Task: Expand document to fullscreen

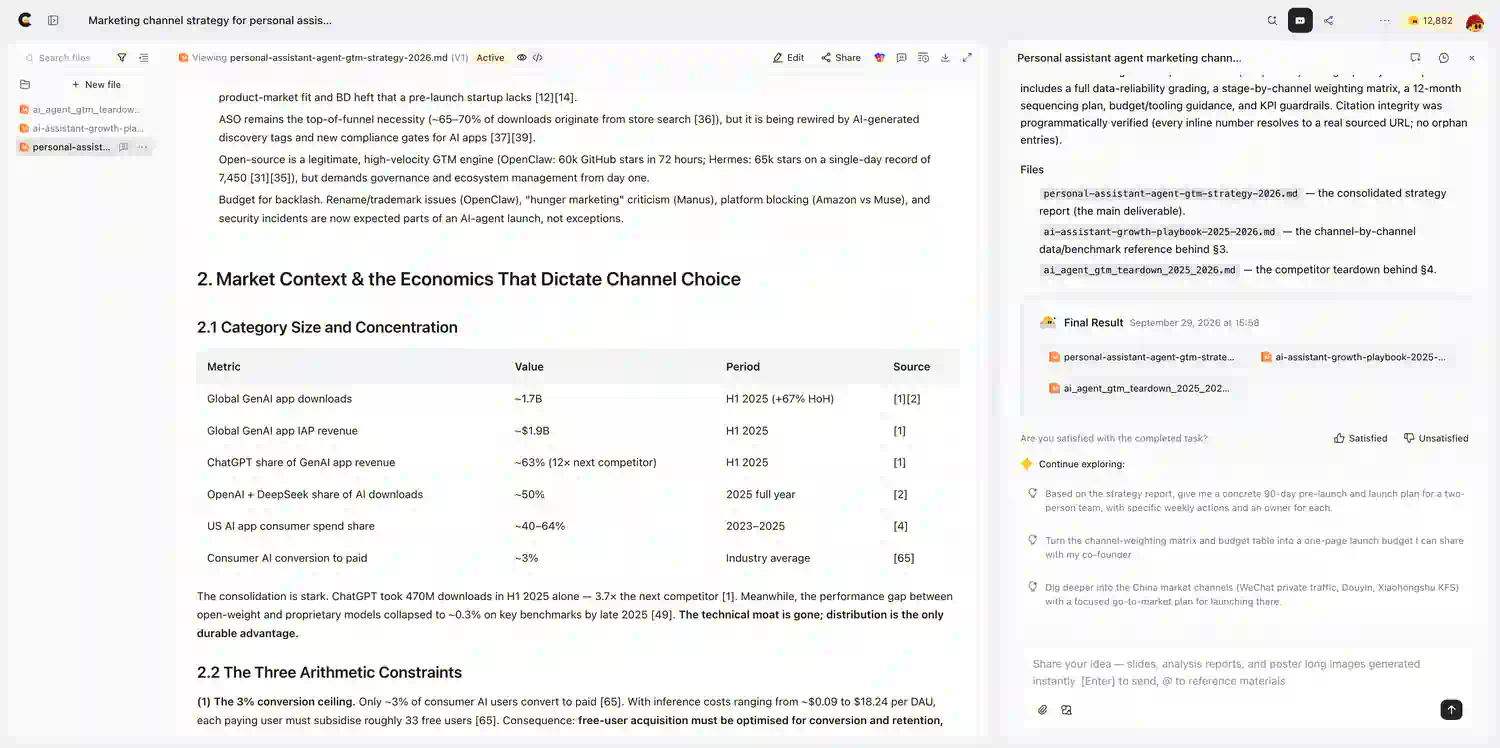Action: tap(967, 58)
